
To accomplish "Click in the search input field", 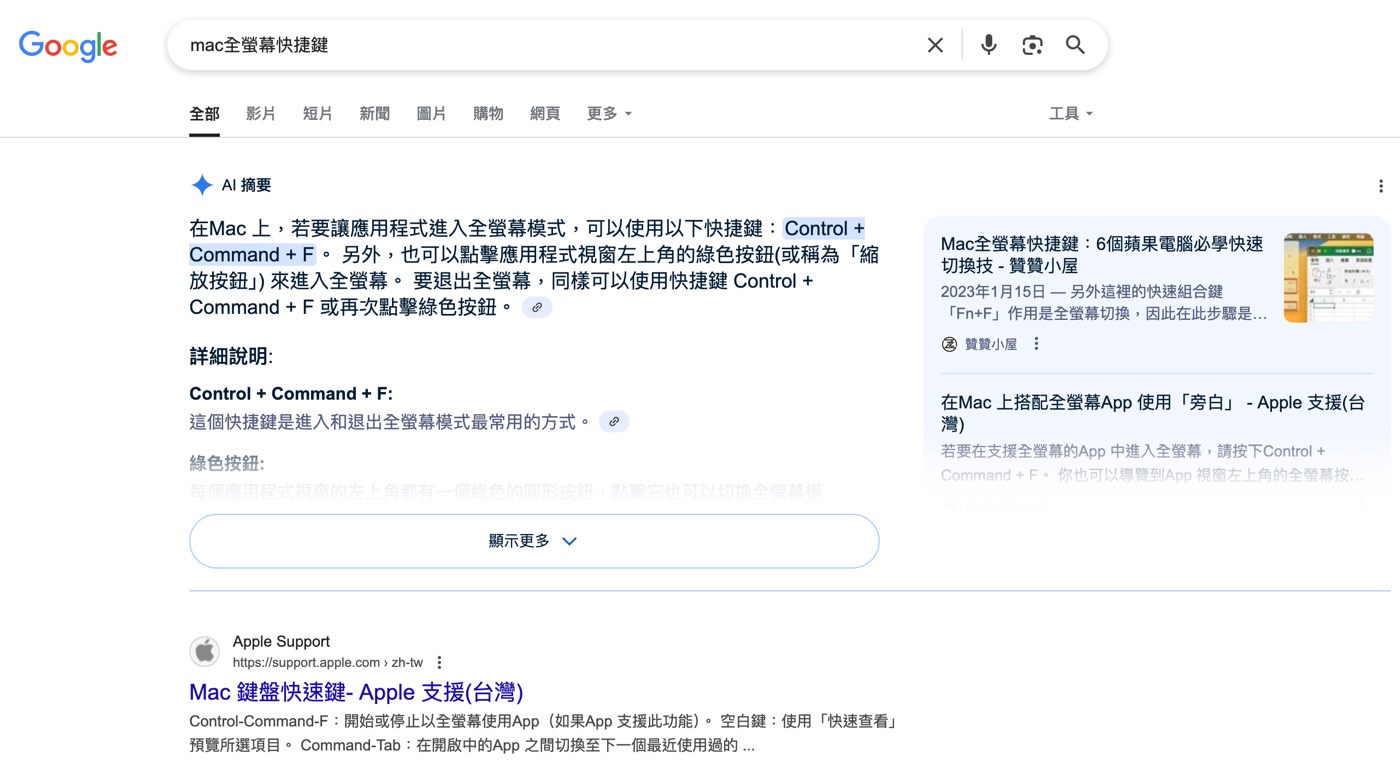I will [x=550, y=45].
